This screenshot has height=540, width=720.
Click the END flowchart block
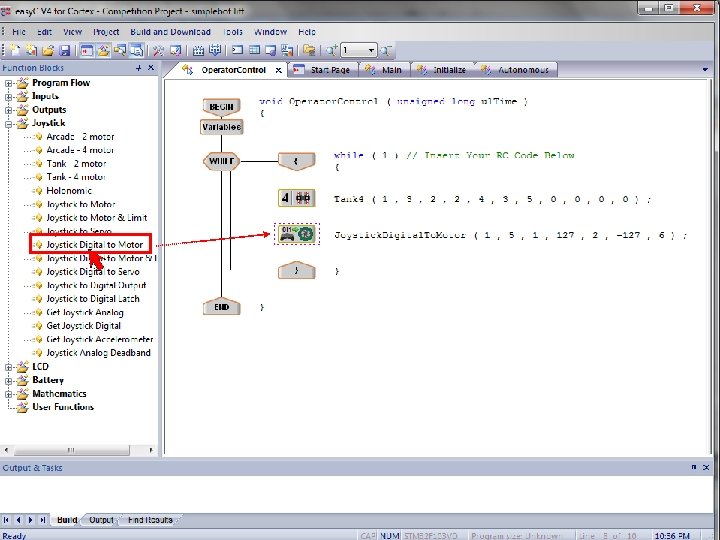(x=221, y=307)
